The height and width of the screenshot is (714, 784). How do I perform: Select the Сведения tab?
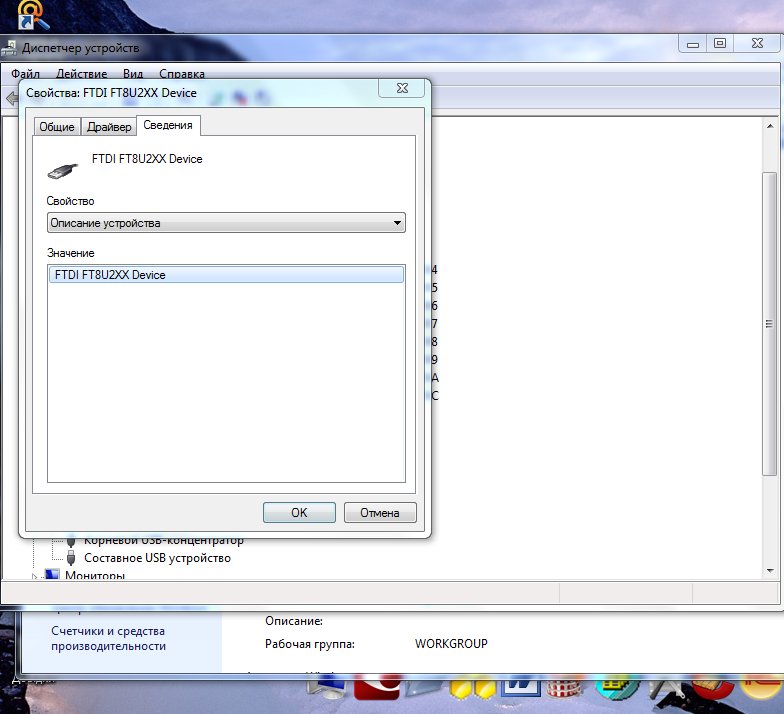tap(168, 126)
